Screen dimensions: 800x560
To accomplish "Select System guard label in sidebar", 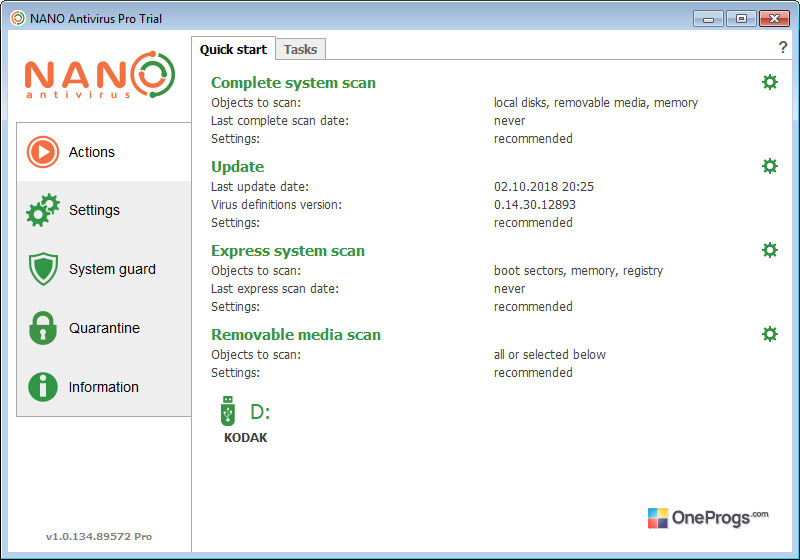I will [112, 269].
